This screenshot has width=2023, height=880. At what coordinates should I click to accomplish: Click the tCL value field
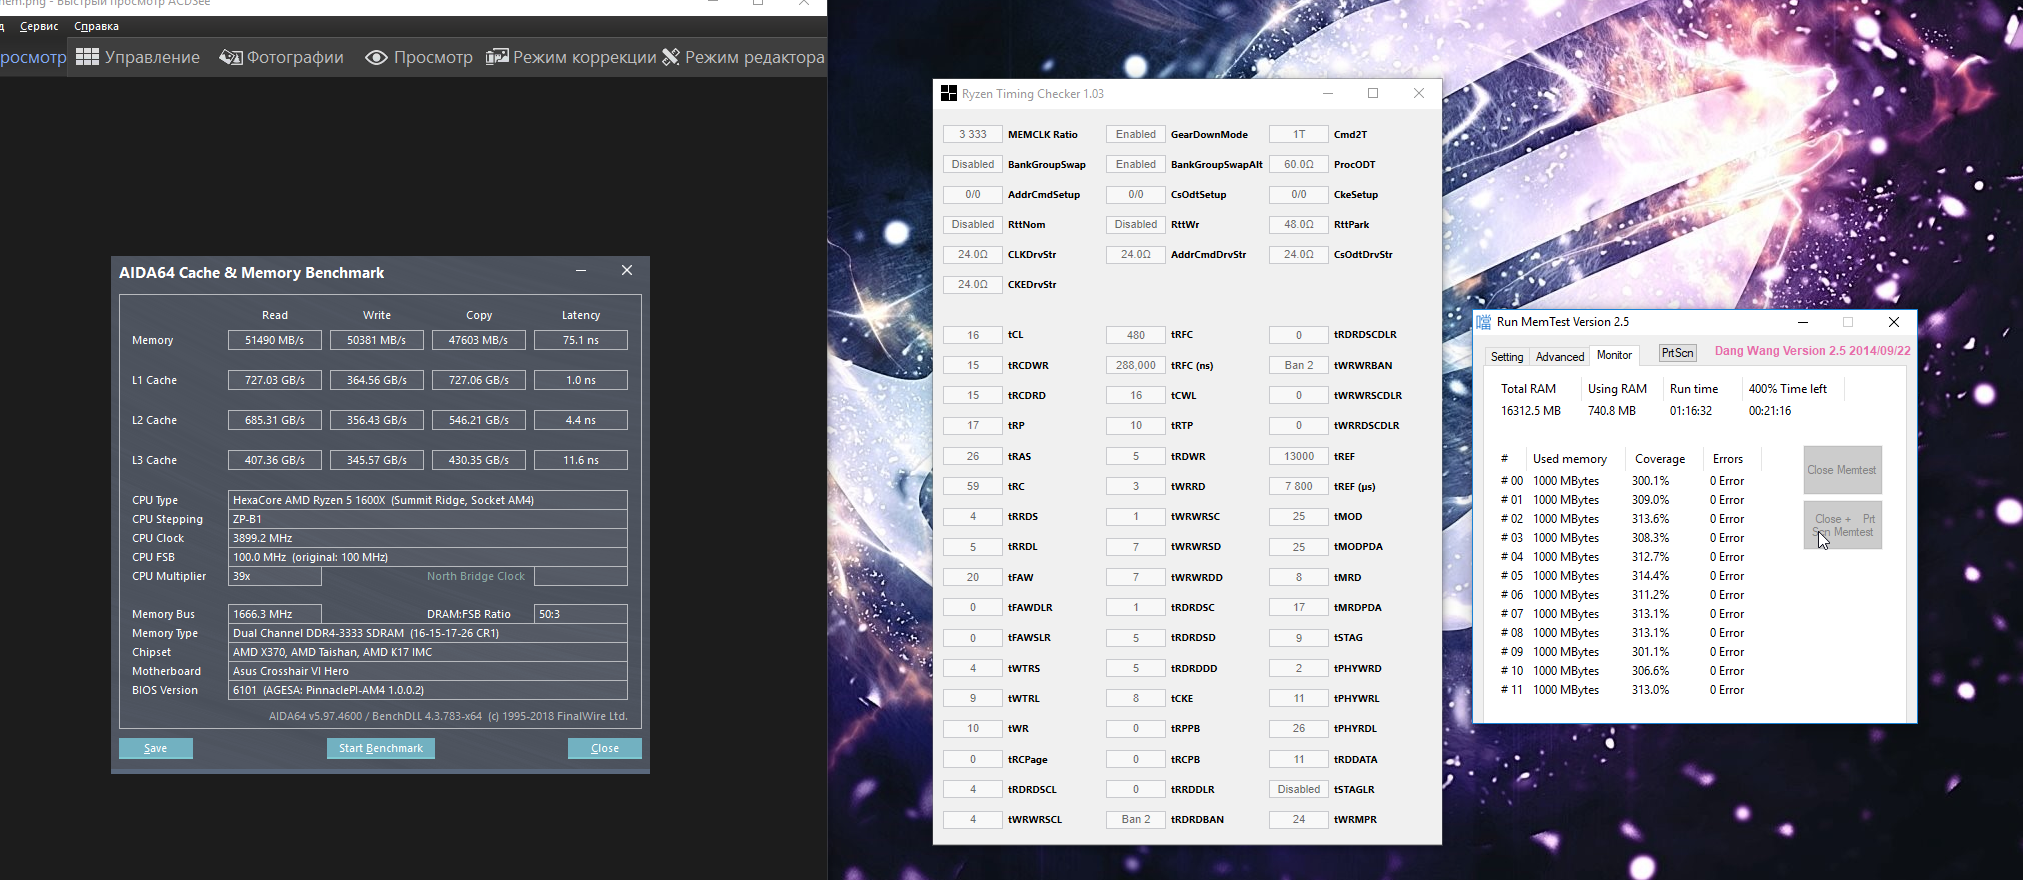coord(972,335)
